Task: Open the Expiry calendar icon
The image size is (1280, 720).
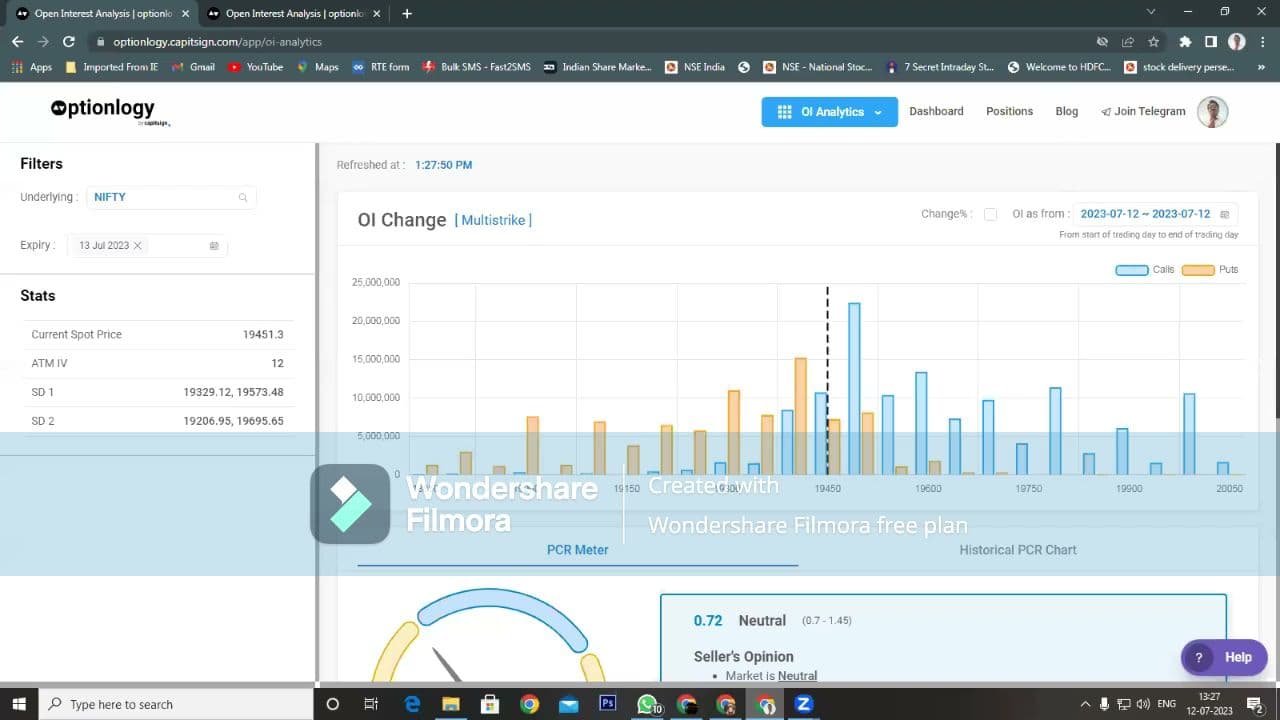Action: pyautogui.click(x=214, y=246)
